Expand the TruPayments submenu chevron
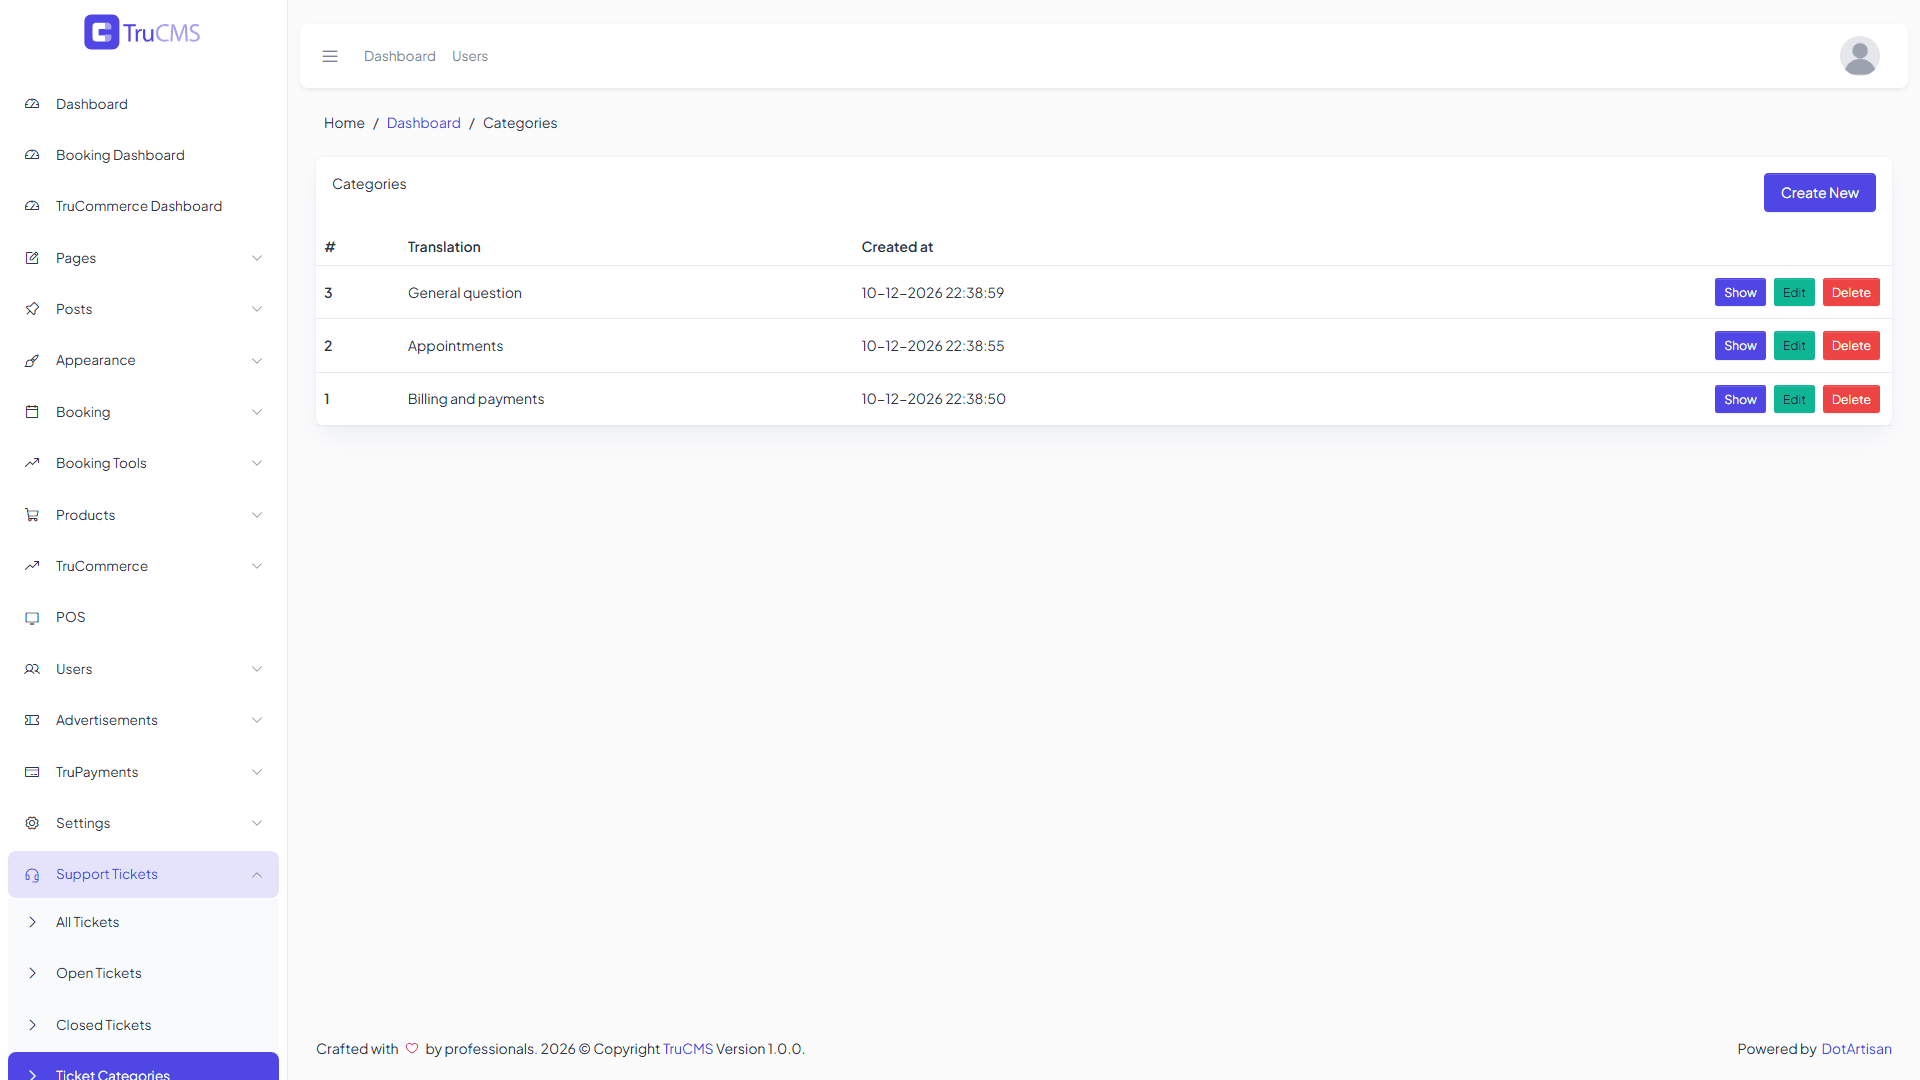The width and height of the screenshot is (1920, 1080). tap(257, 772)
